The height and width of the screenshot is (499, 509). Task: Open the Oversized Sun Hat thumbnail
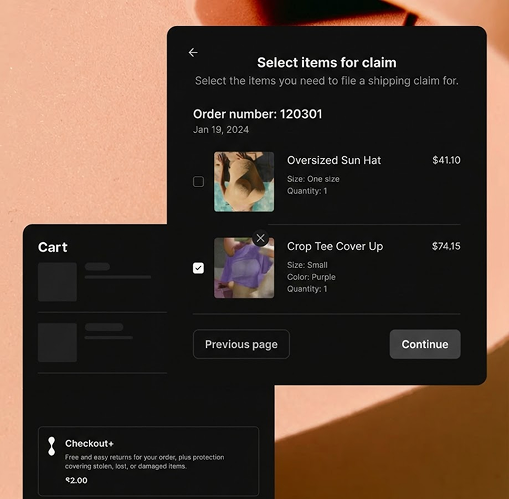pos(244,182)
